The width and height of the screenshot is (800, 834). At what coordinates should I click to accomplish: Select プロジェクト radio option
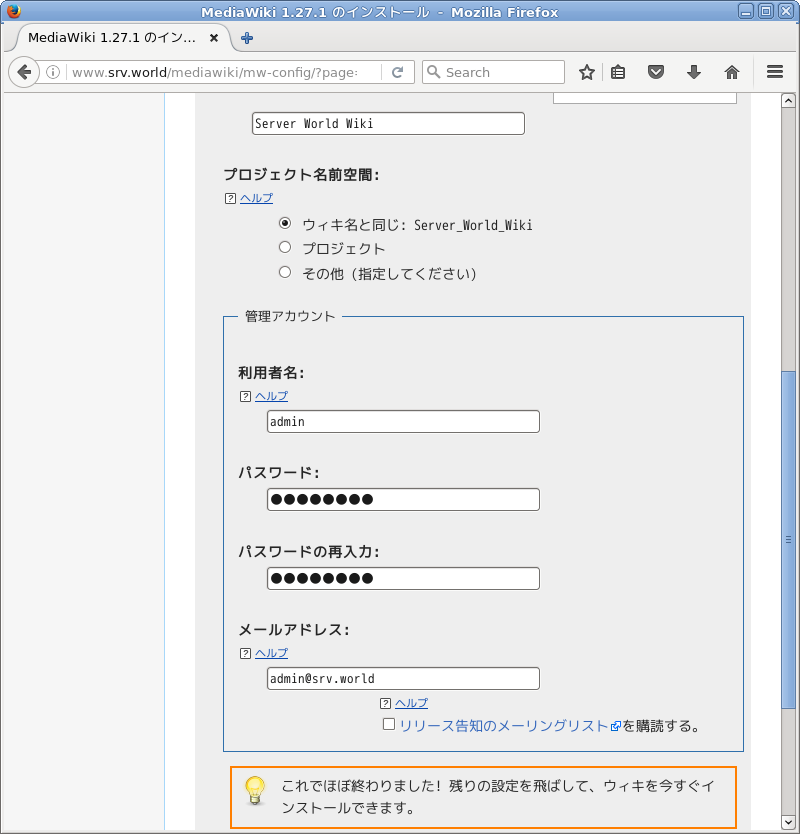tap(285, 247)
